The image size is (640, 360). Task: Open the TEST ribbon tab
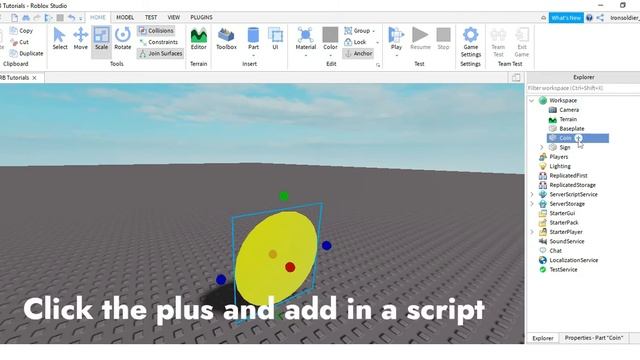(151, 17)
